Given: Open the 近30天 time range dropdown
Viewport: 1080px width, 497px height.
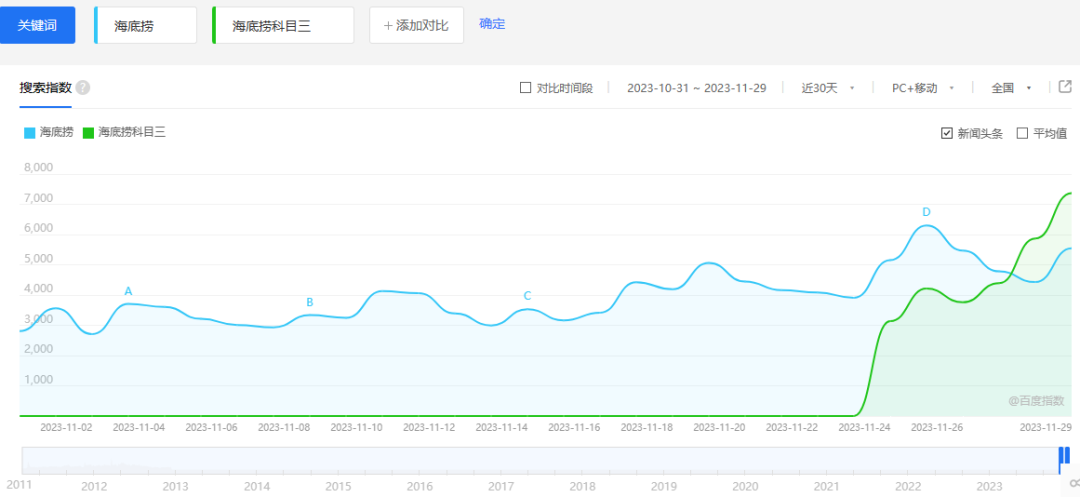Looking at the screenshot, I should (827, 88).
